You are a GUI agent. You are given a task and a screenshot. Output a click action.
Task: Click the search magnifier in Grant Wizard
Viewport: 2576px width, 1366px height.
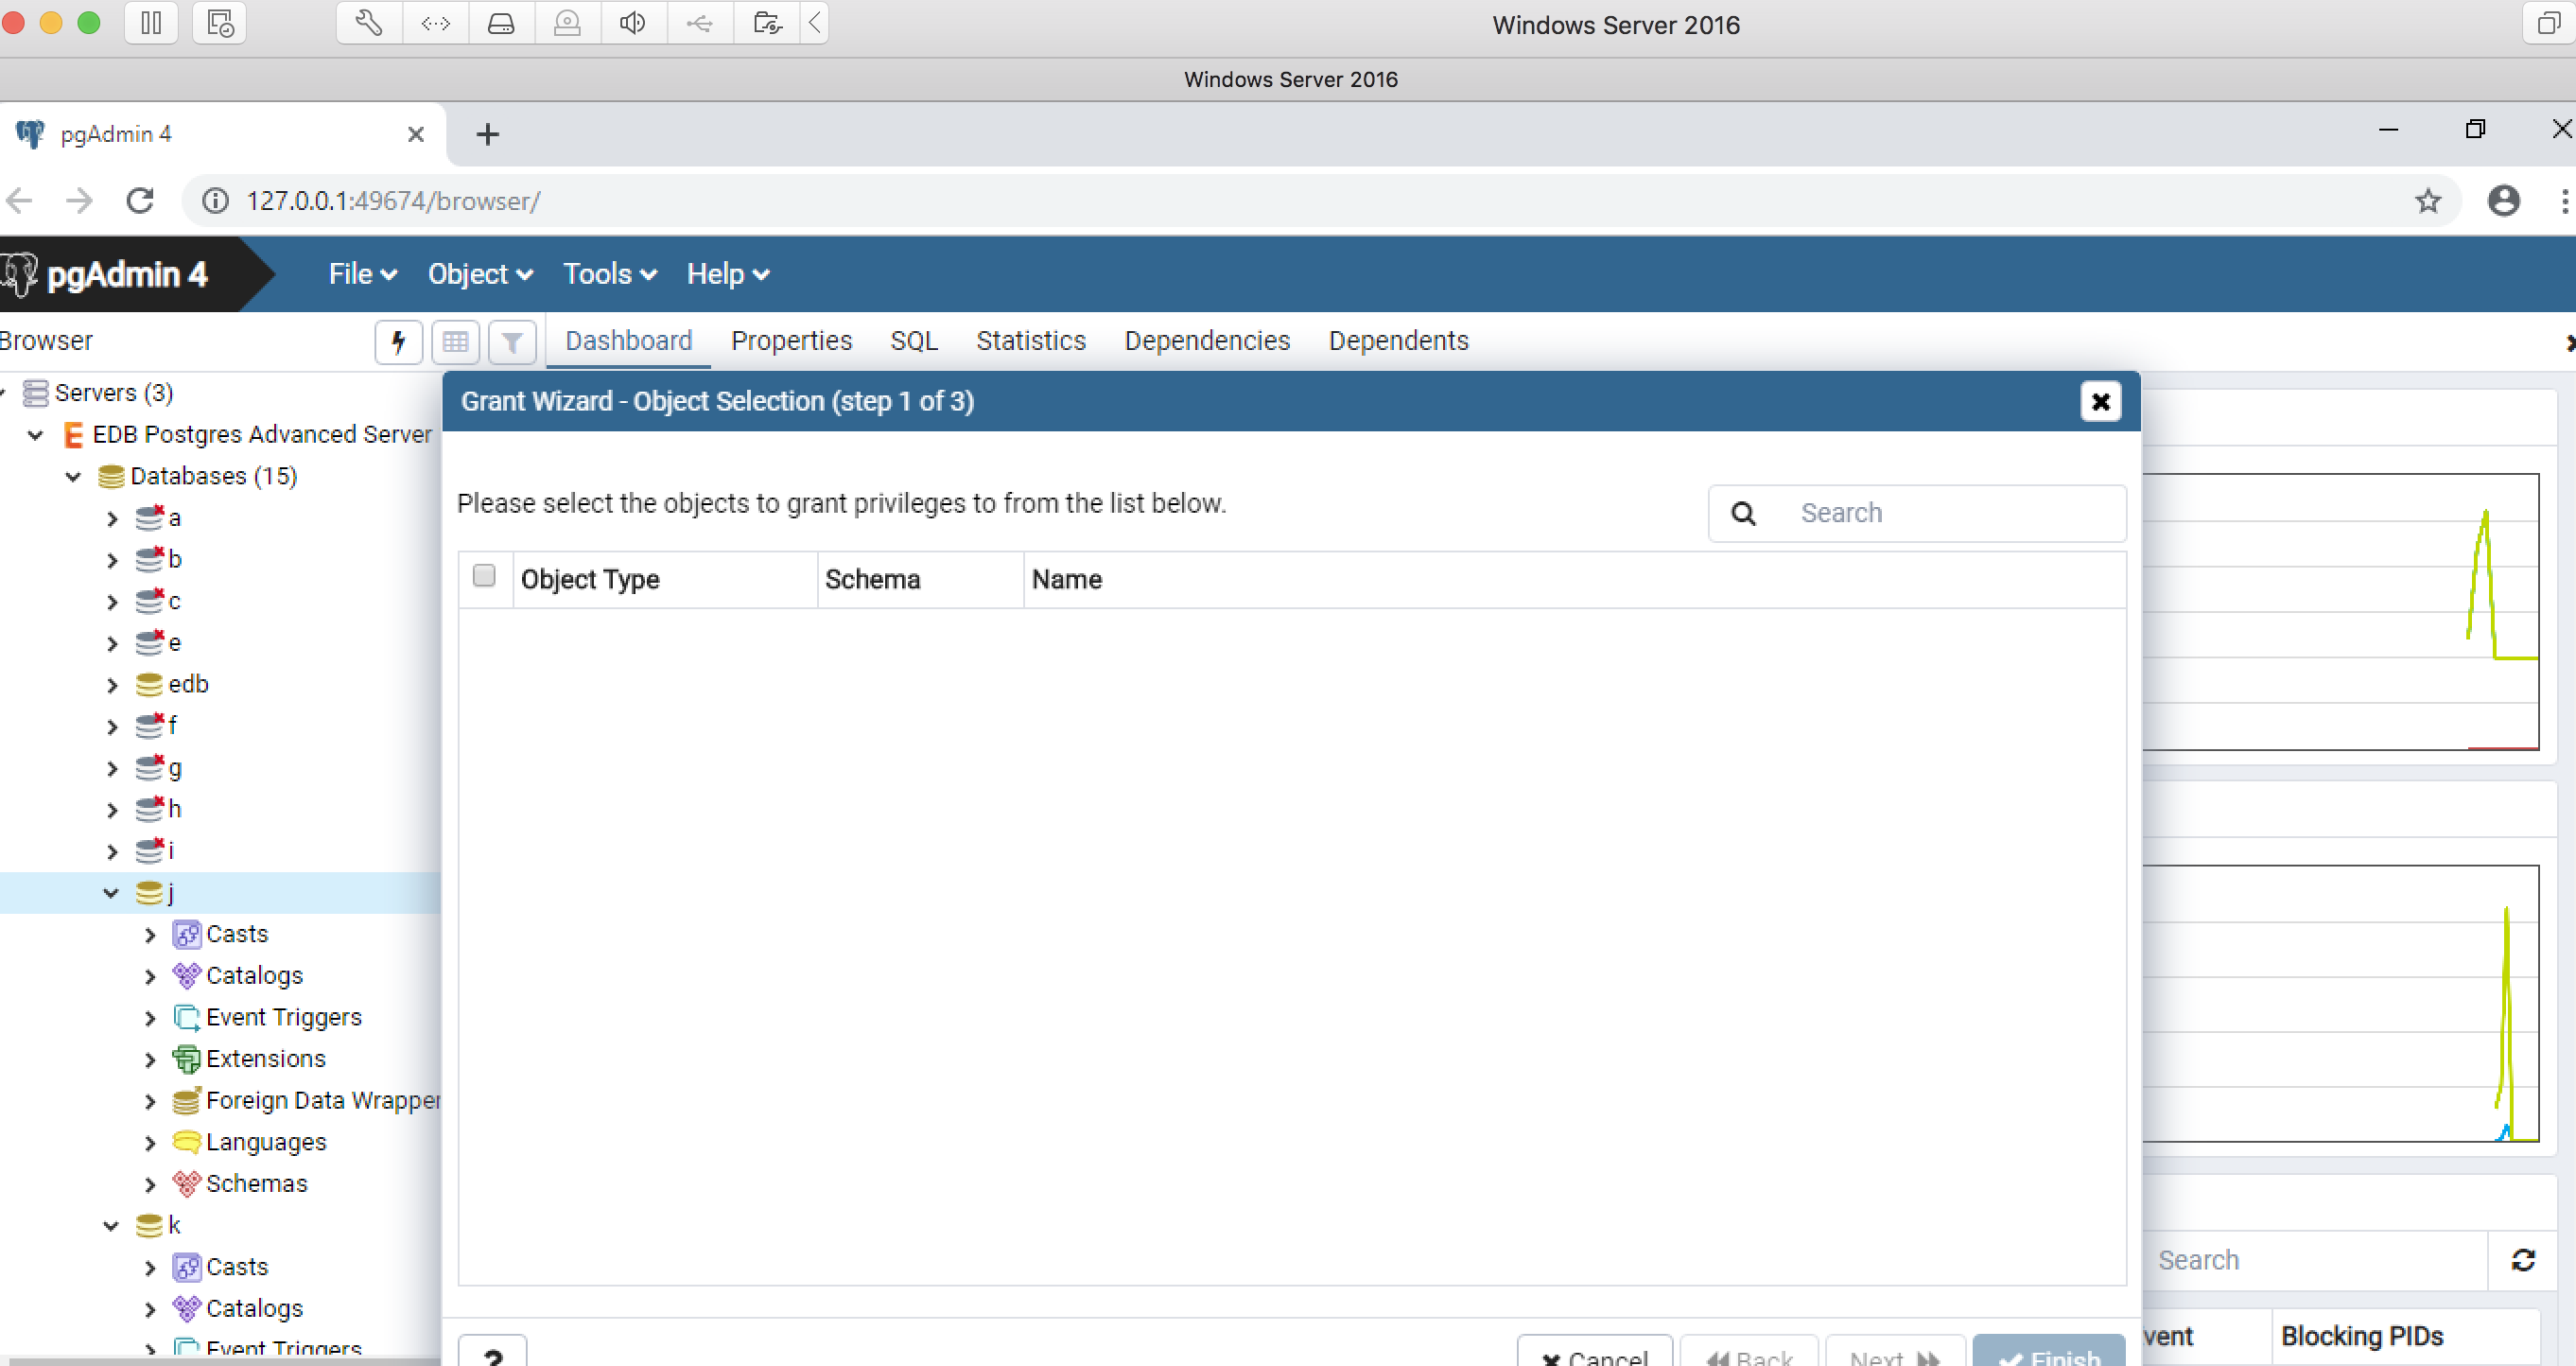click(x=1743, y=512)
